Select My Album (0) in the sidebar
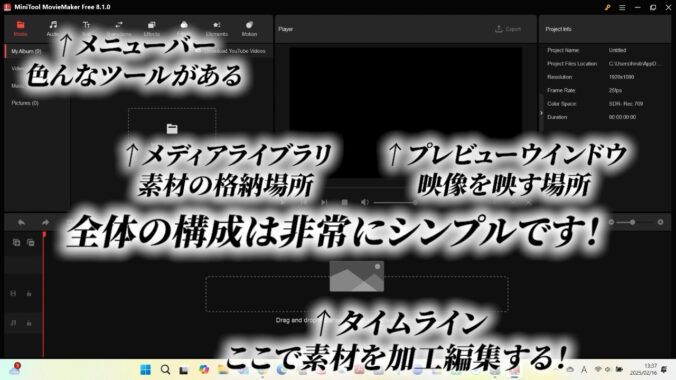 (x=26, y=51)
